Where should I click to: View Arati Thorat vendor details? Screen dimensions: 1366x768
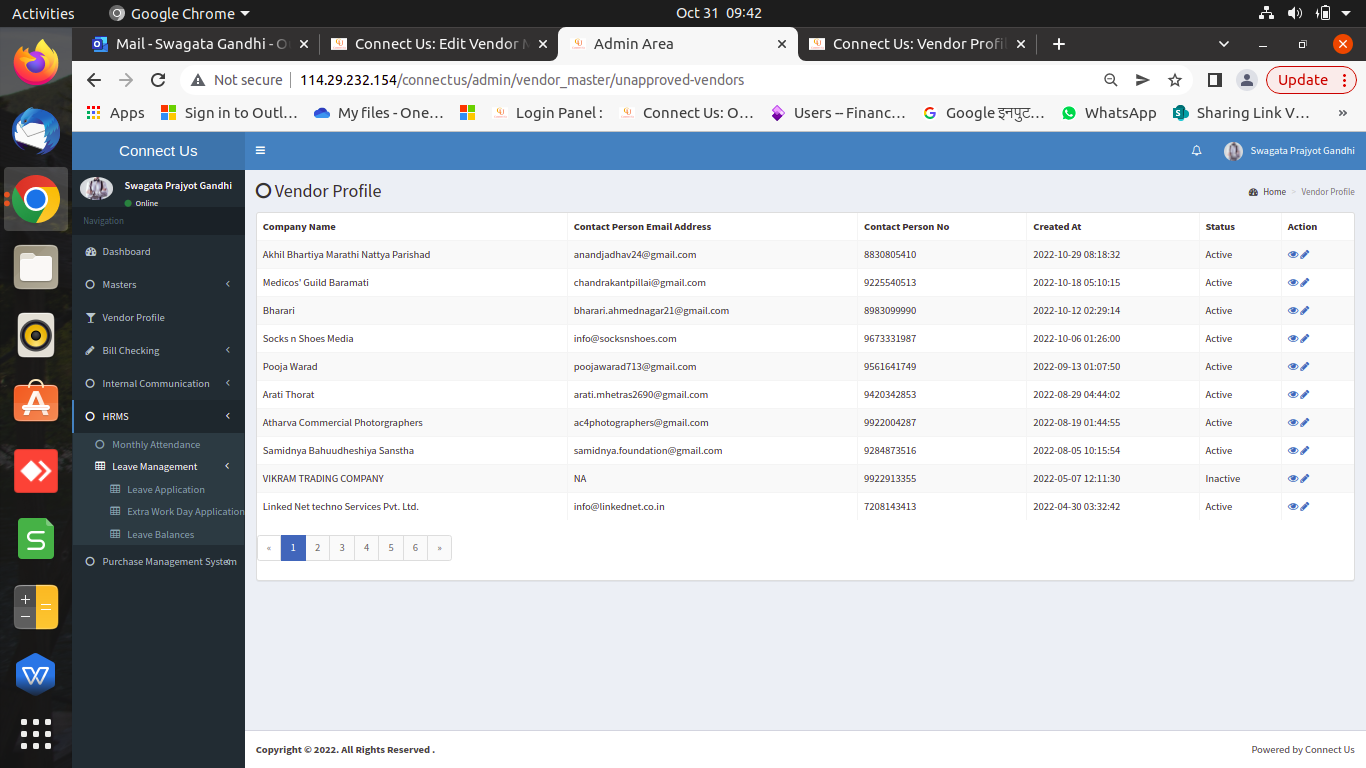point(1293,395)
